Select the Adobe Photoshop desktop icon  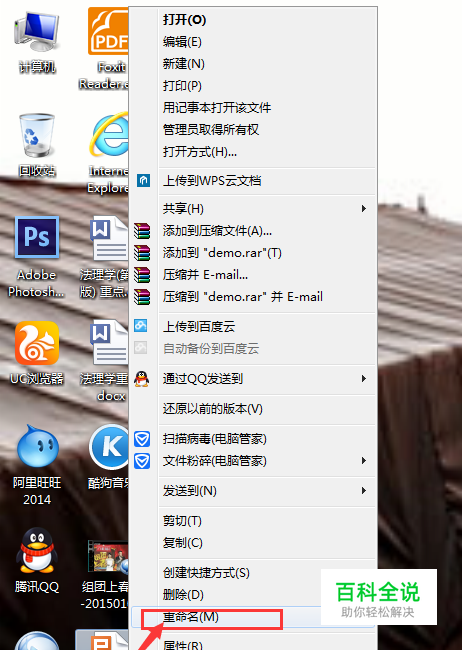coord(37,237)
